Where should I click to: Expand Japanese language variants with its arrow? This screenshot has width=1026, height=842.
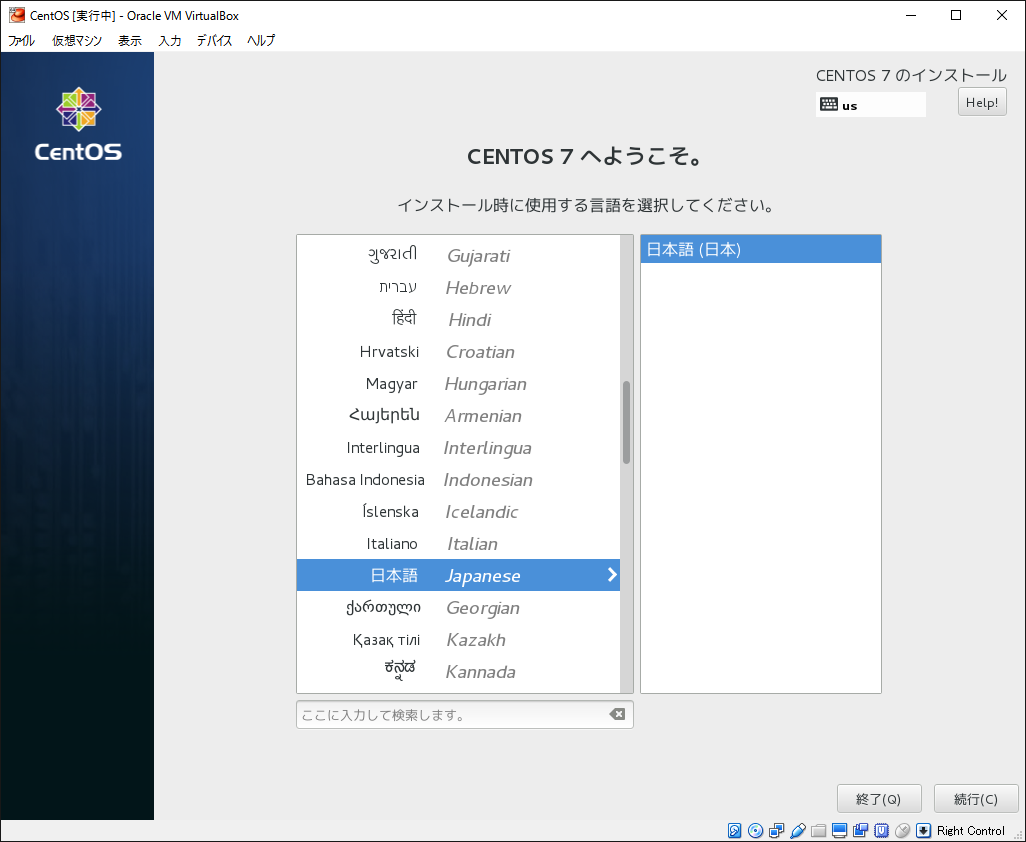[x=611, y=575]
